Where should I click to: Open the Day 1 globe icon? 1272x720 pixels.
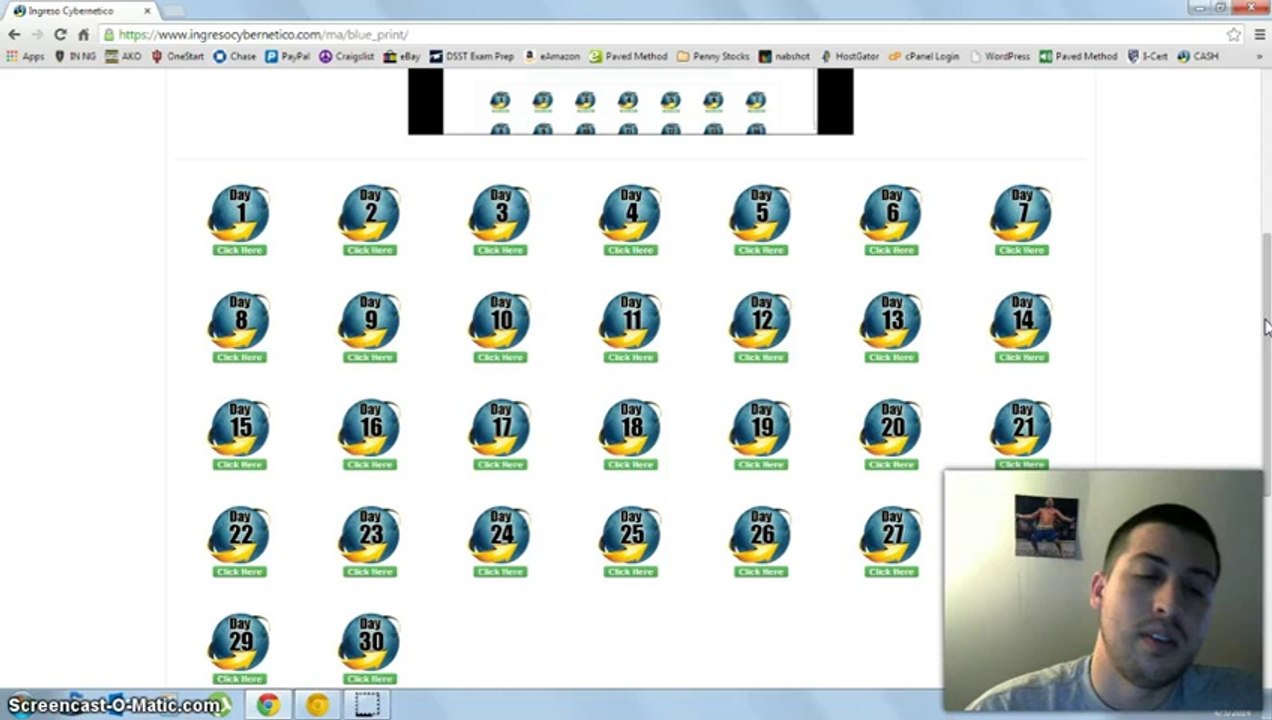240,213
